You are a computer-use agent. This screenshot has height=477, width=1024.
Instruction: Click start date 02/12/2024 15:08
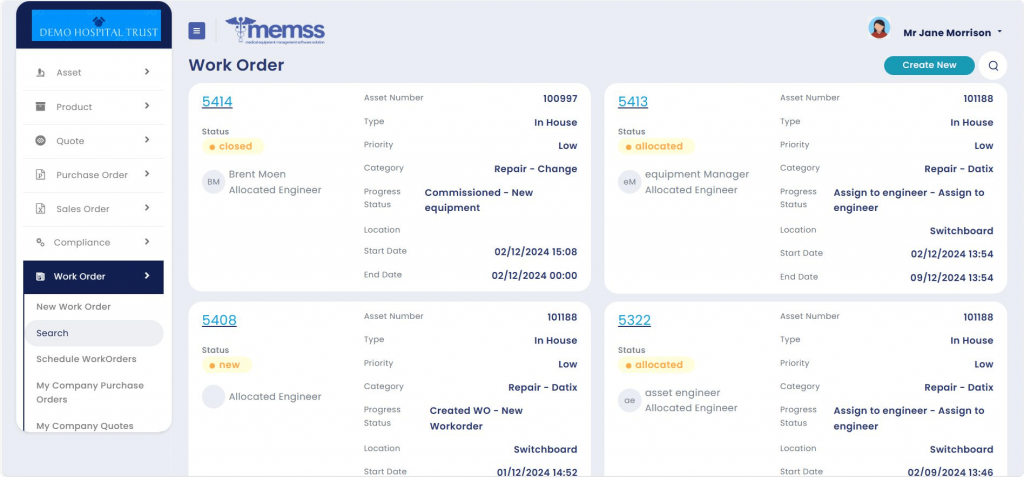pyautogui.click(x=536, y=252)
